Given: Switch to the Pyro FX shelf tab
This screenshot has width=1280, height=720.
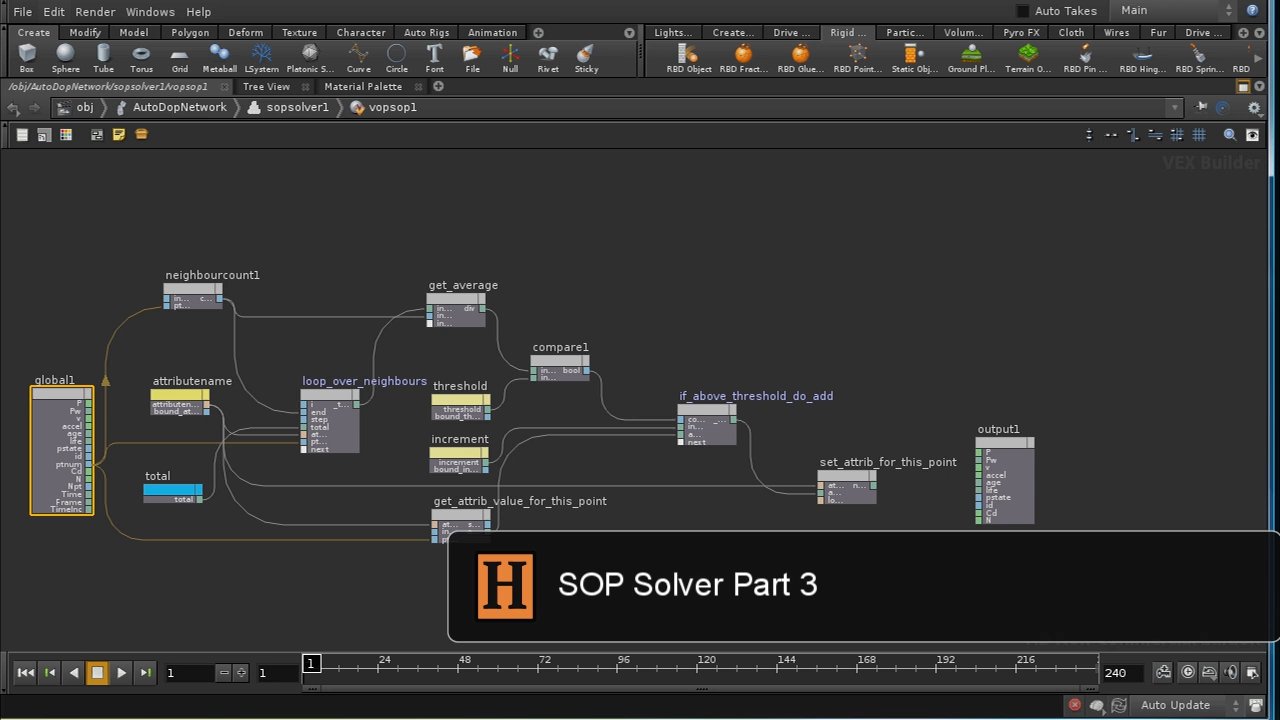Looking at the screenshot, I should click(1020, 32).
